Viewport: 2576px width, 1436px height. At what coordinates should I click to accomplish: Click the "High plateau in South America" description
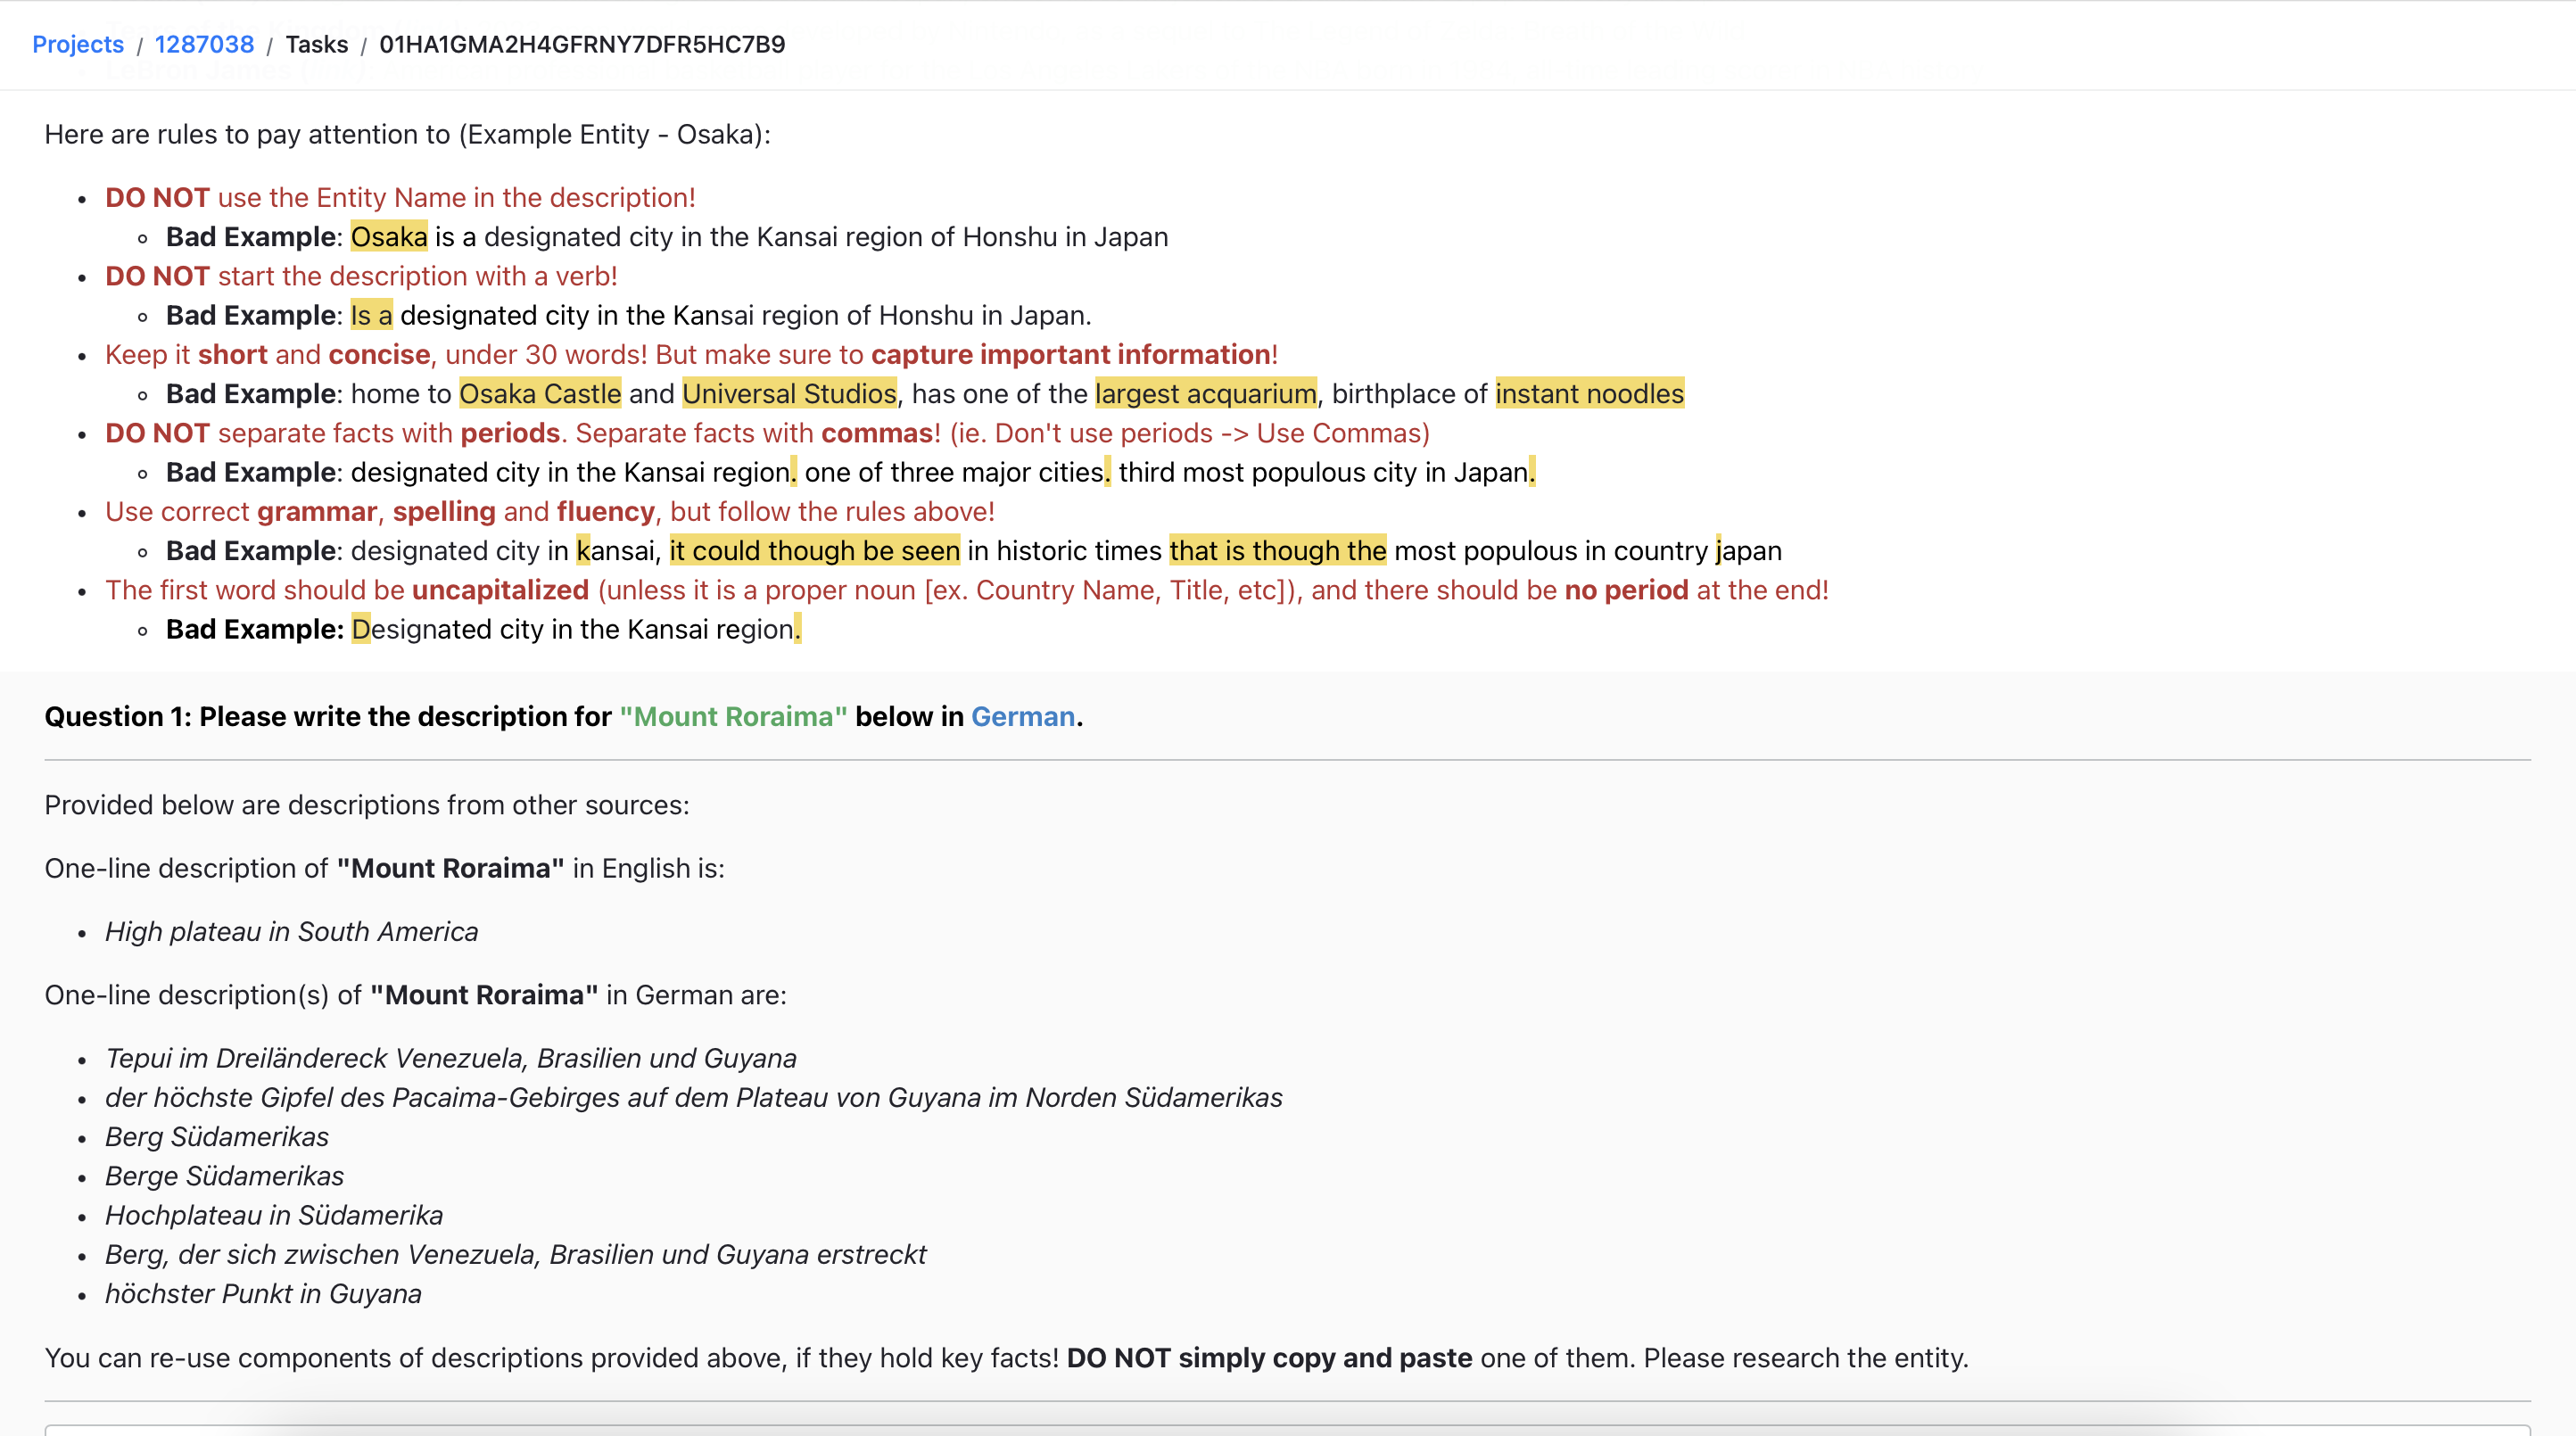tap(291, 931)
